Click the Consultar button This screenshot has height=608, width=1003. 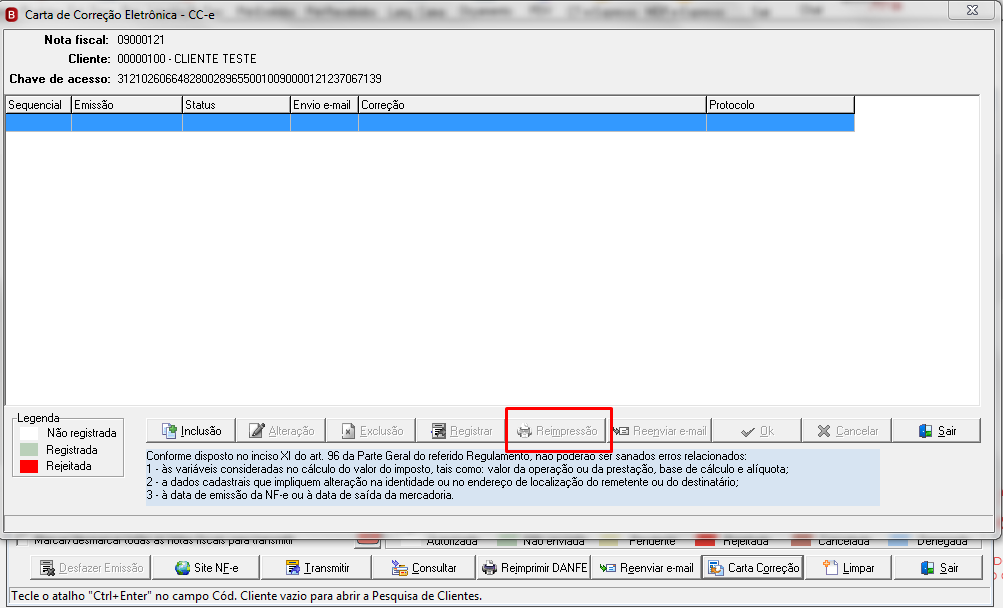(x=424, y=568)
